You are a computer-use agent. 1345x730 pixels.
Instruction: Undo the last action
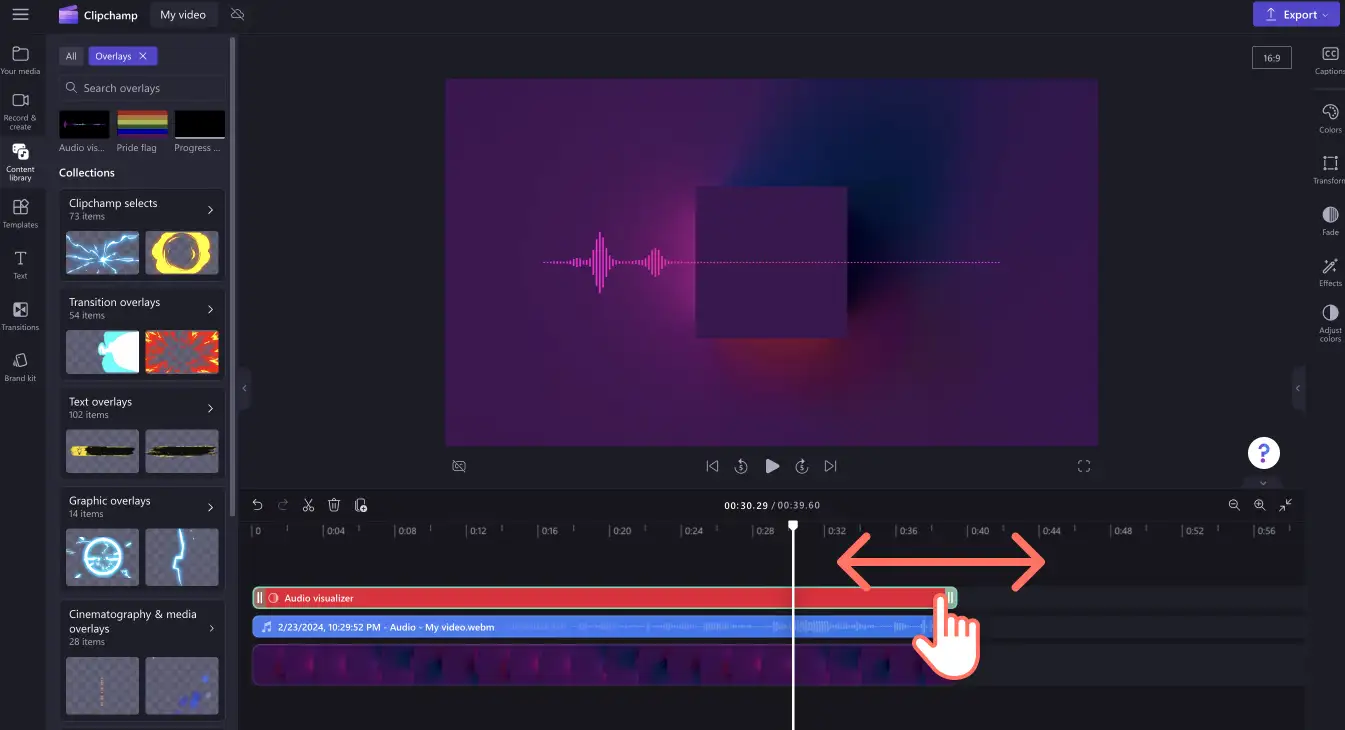257,505
